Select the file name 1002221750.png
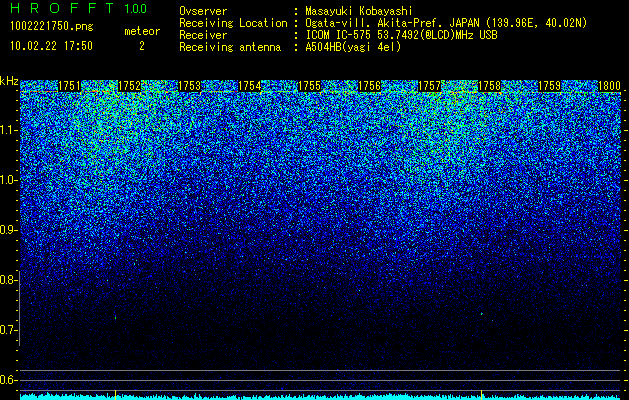The image size is (629, 400). 52,26
